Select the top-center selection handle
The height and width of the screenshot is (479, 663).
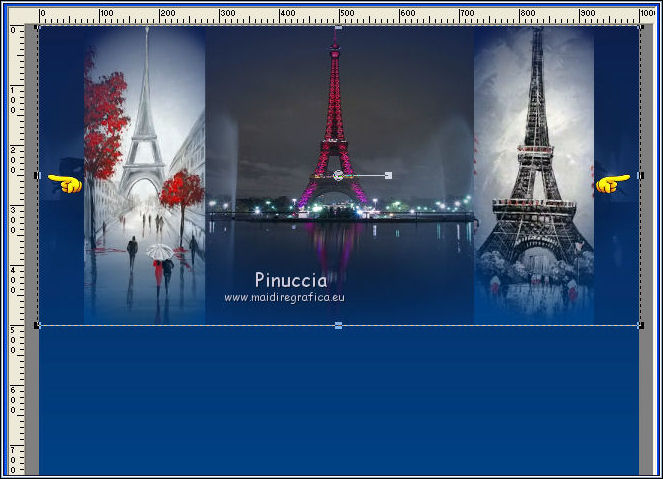click(x=338, y=27)
